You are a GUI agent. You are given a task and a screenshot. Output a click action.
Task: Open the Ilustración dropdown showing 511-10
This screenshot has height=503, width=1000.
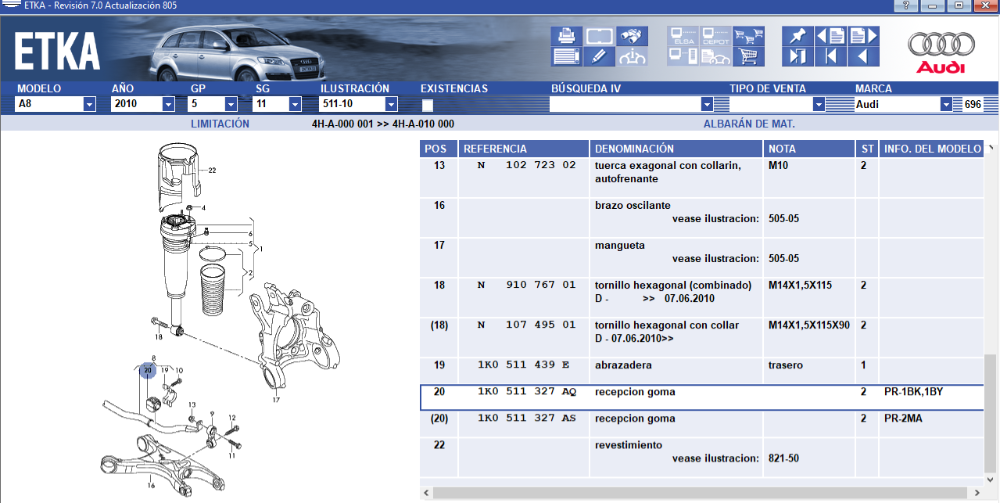click(x=391, y=104)
